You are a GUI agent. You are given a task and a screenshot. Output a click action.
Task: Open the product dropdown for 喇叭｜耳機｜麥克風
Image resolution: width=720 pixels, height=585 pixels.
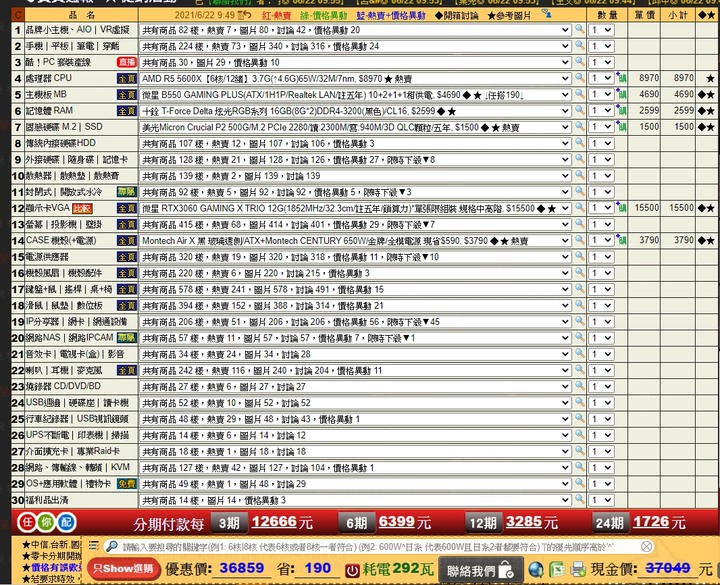click(355, 370)
